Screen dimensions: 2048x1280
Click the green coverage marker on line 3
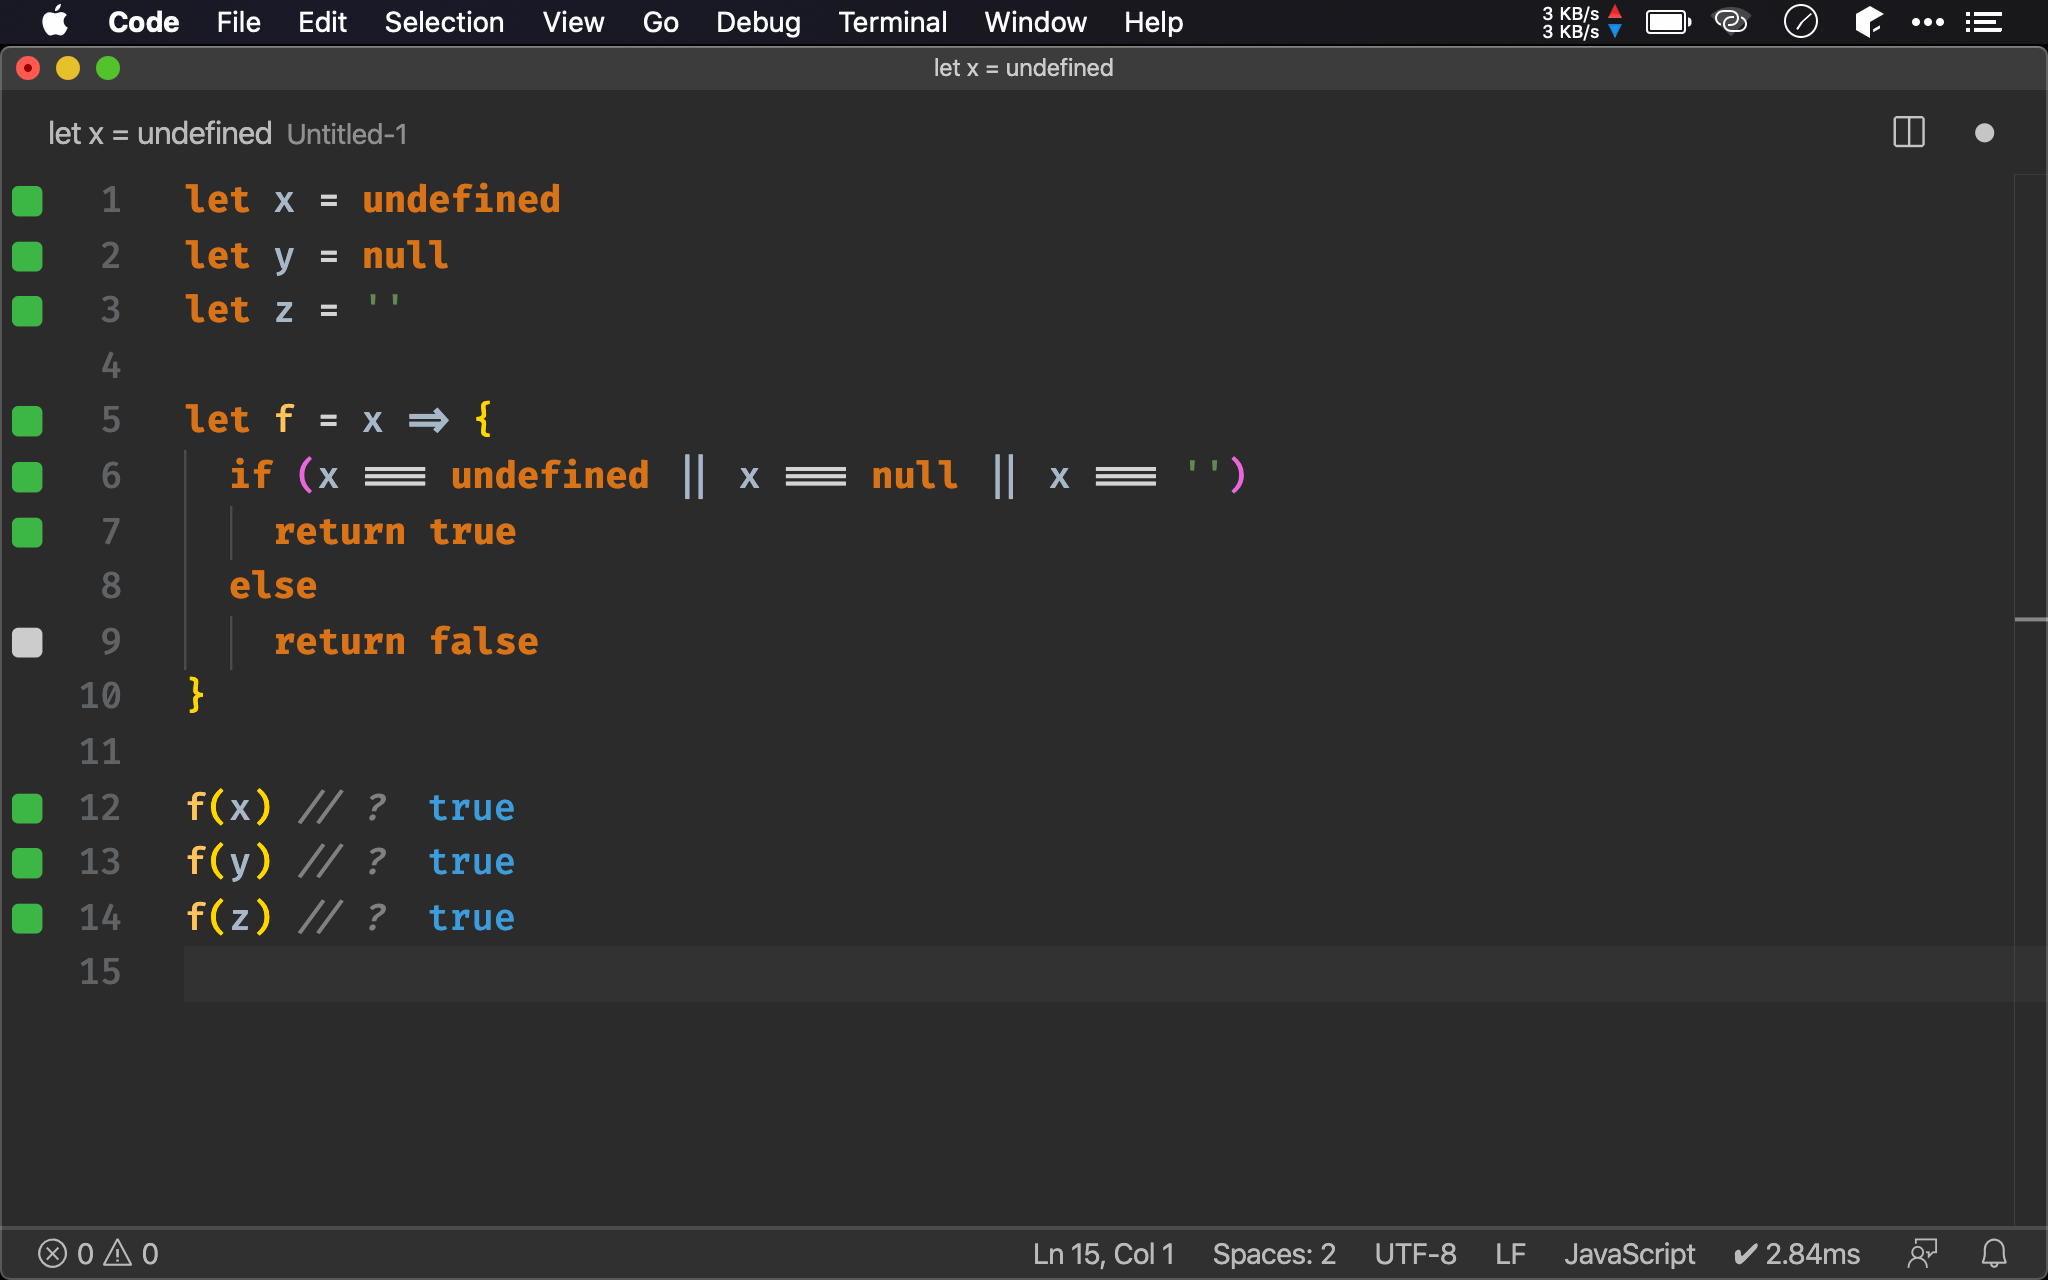coord(27,311)
